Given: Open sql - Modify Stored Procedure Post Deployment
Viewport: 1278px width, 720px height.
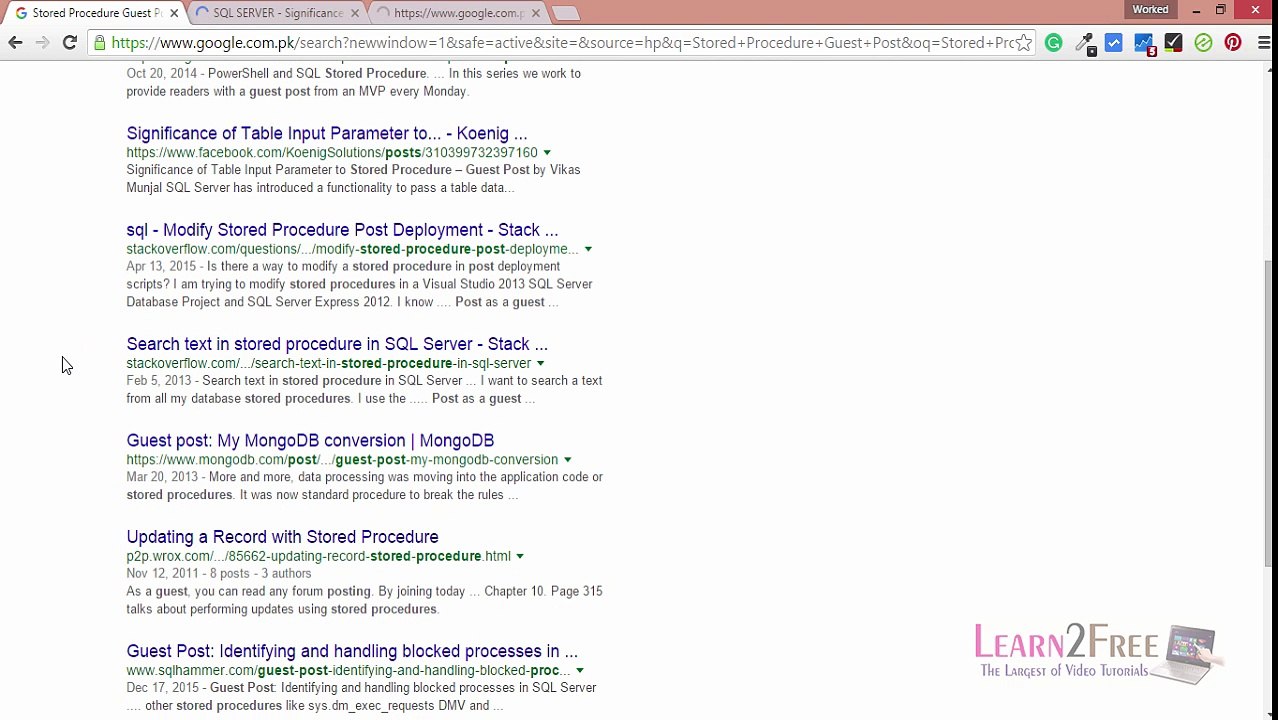Looking at the screenshot, I should pyautogui.click(x=342, y=230).
